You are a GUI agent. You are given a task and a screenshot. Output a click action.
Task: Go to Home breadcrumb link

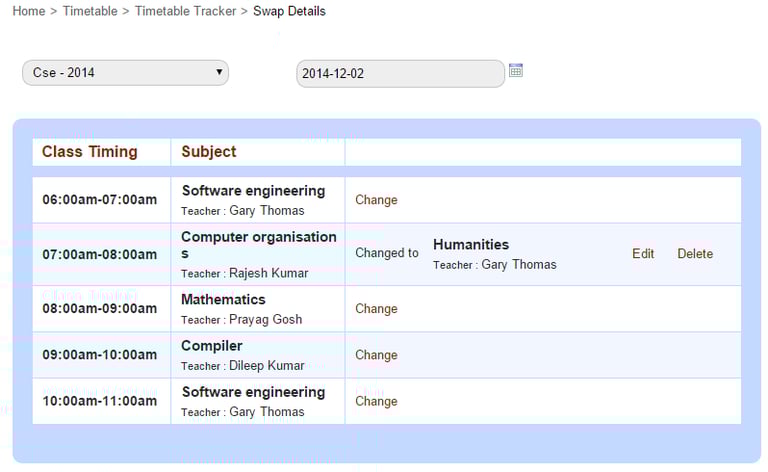pyautogui.click(x=29, y=11)
